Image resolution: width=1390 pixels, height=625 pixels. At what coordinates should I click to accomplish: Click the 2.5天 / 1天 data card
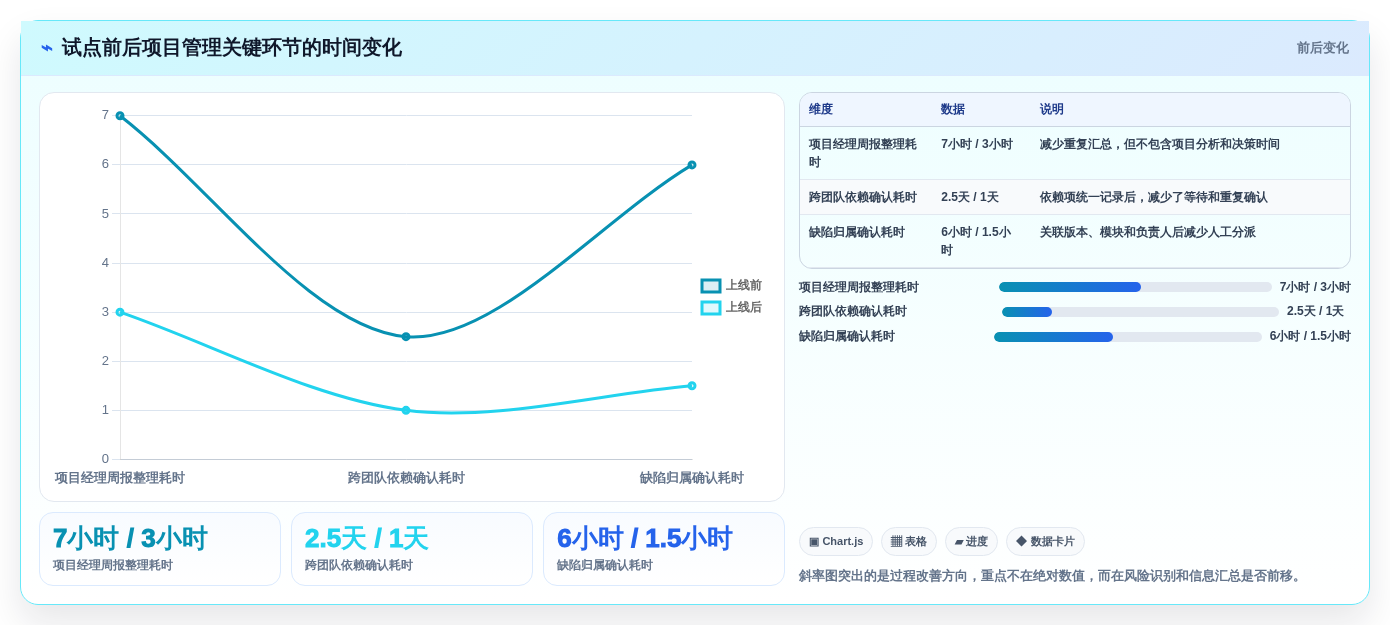(412, 549)
